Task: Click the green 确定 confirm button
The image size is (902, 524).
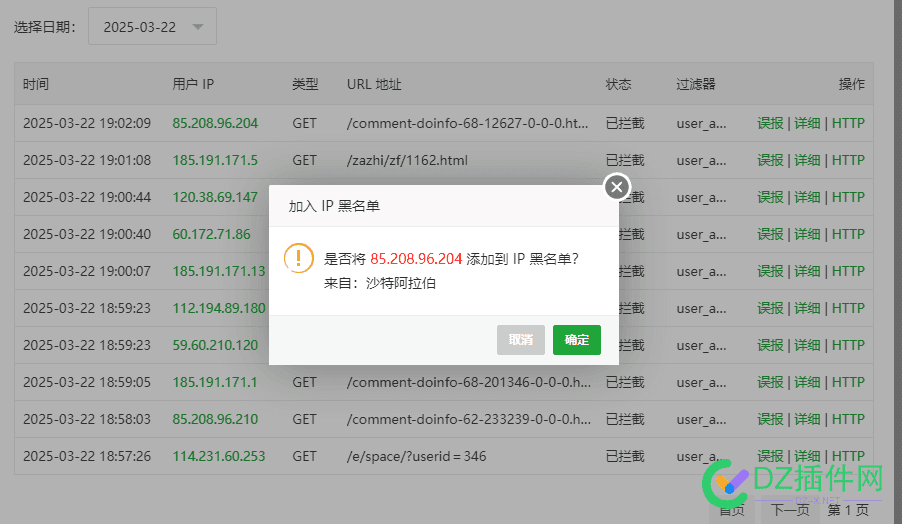Action: 576,340
